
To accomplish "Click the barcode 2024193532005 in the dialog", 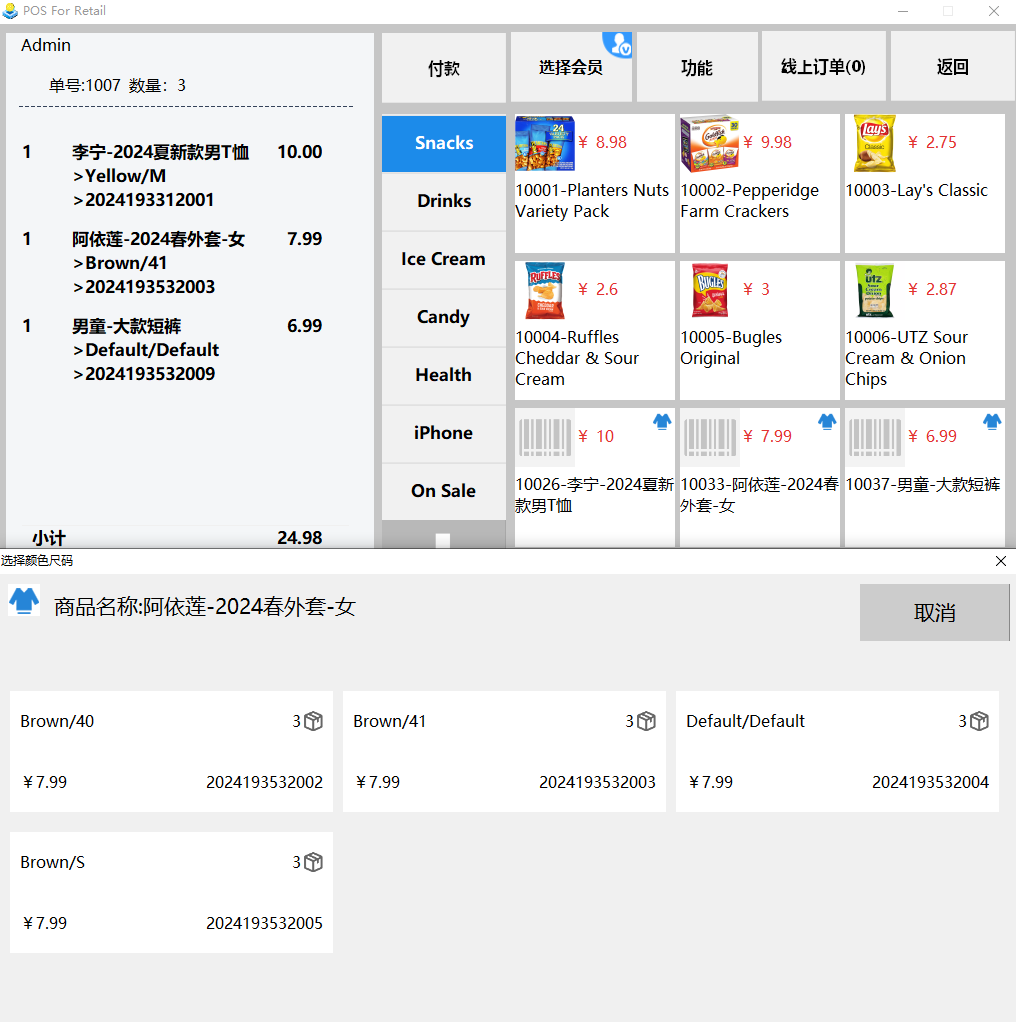I will 265,923.
